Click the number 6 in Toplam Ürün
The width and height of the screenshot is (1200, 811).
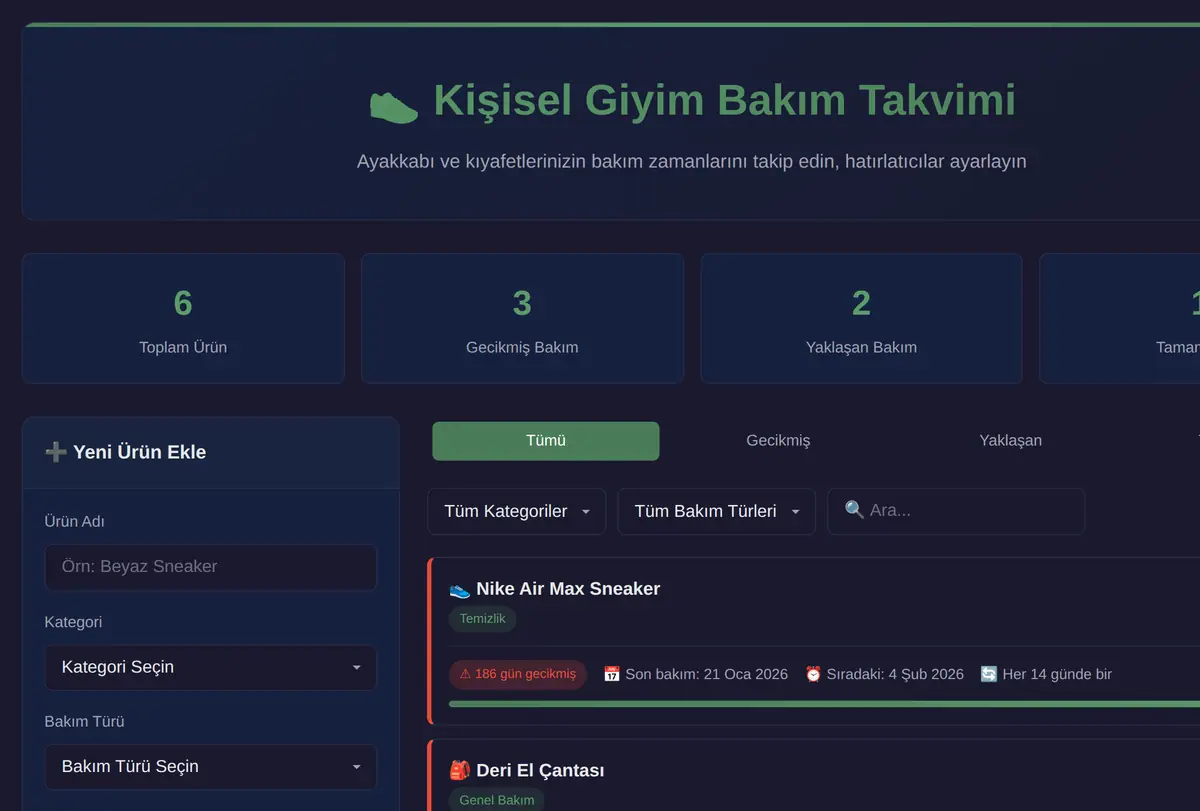[x=183, y=303]
